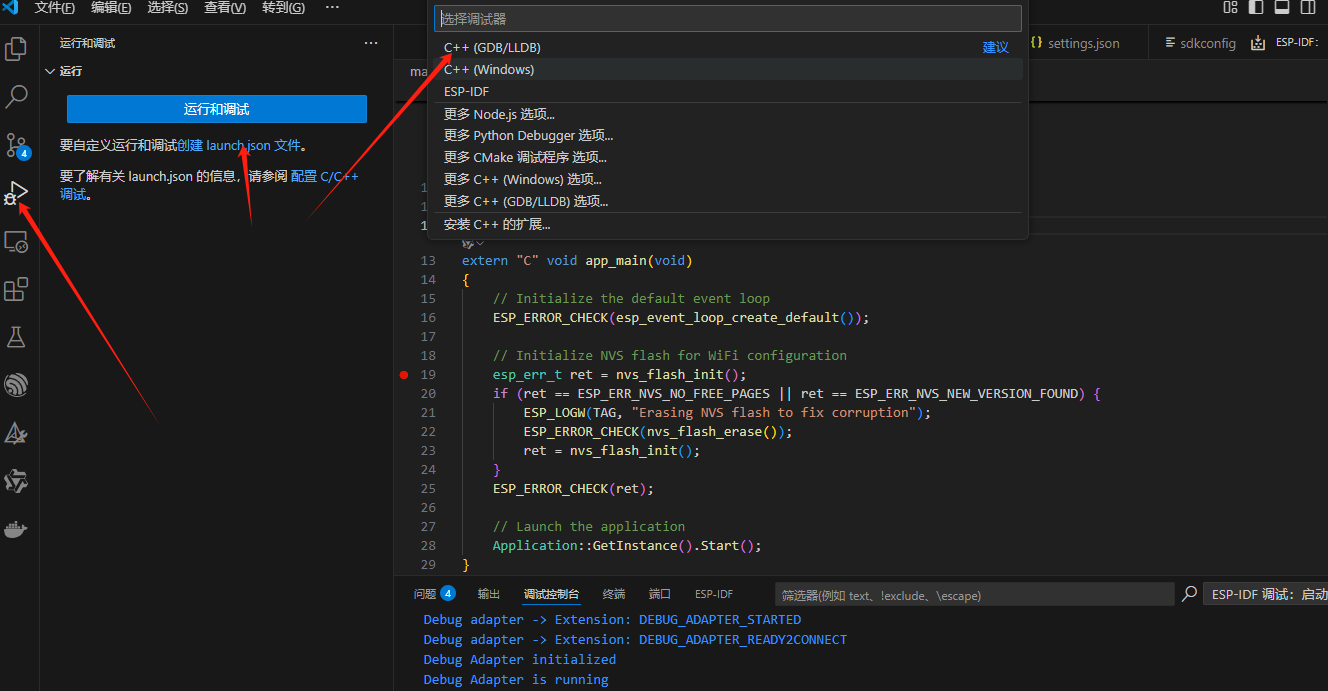The height and width of the screenshot is (691, 1328).
Task: Open the menu bar overflow ellipsis
Action: pos(332,7)
